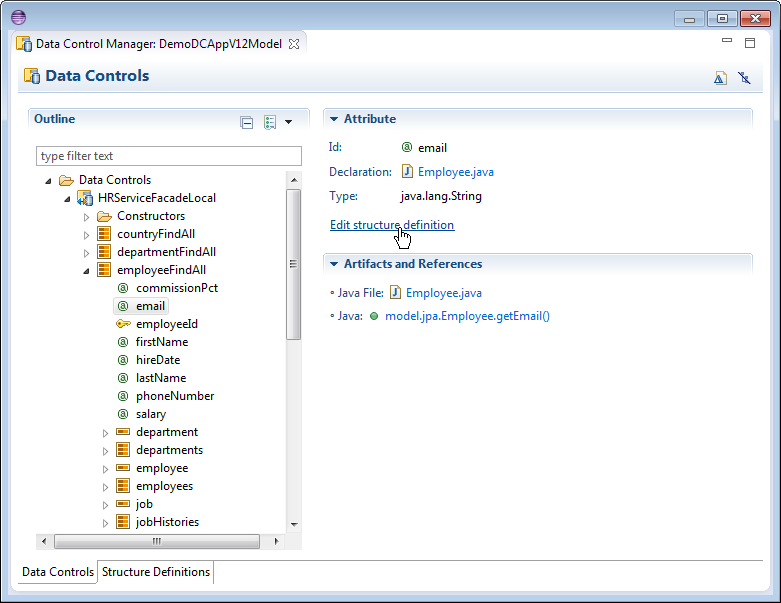781x603 pixels.
Task: Open model.jpa.Employee.getEmail() link
Action: (467, 316)
